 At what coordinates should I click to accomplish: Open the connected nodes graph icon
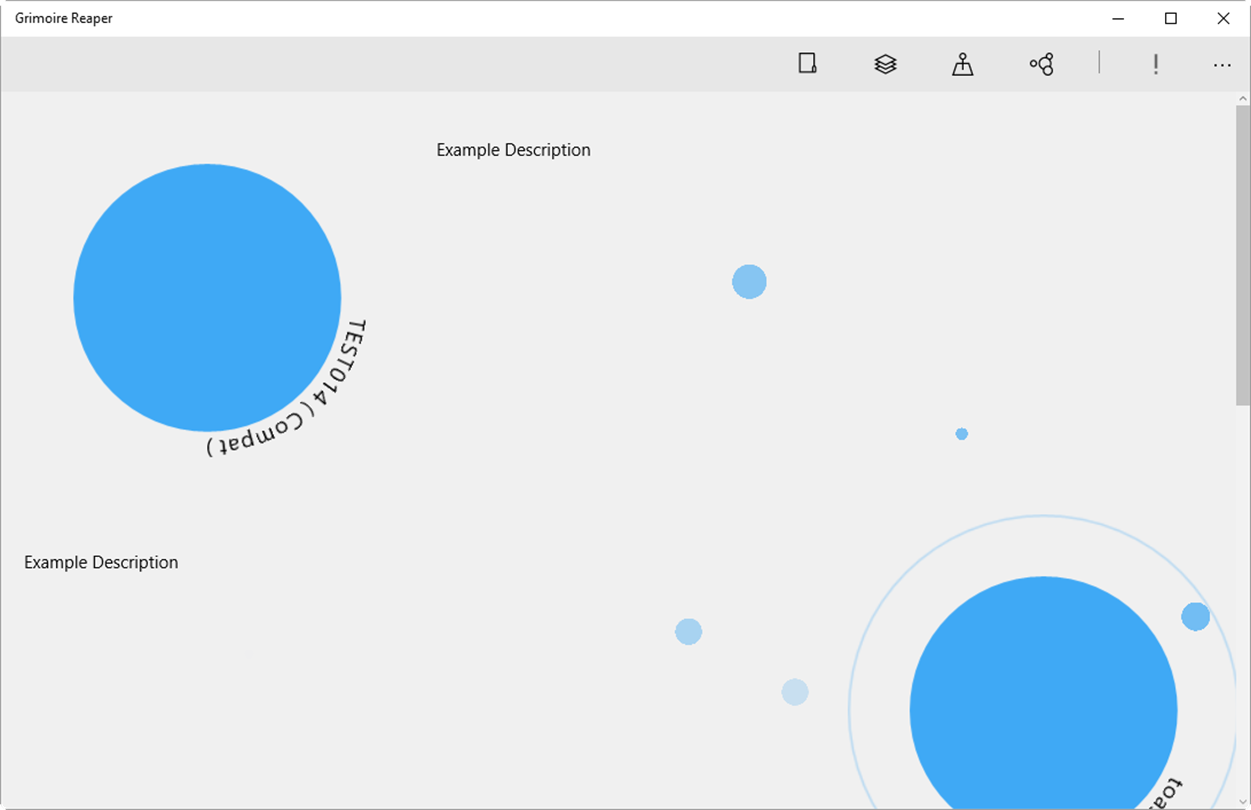(1041, 64)
